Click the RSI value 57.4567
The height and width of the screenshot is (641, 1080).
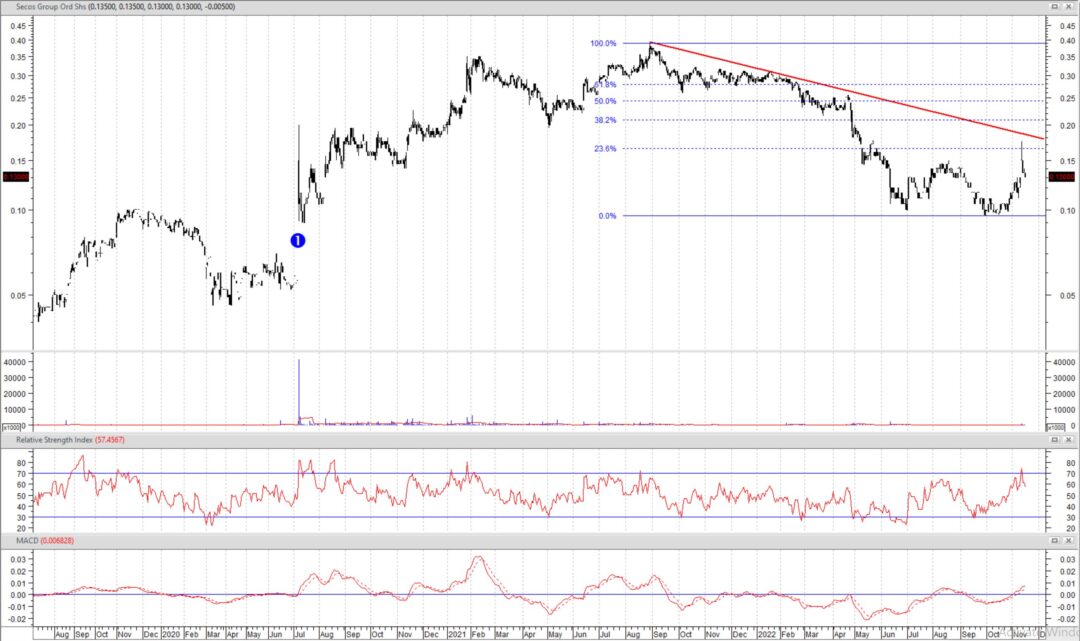110,440
